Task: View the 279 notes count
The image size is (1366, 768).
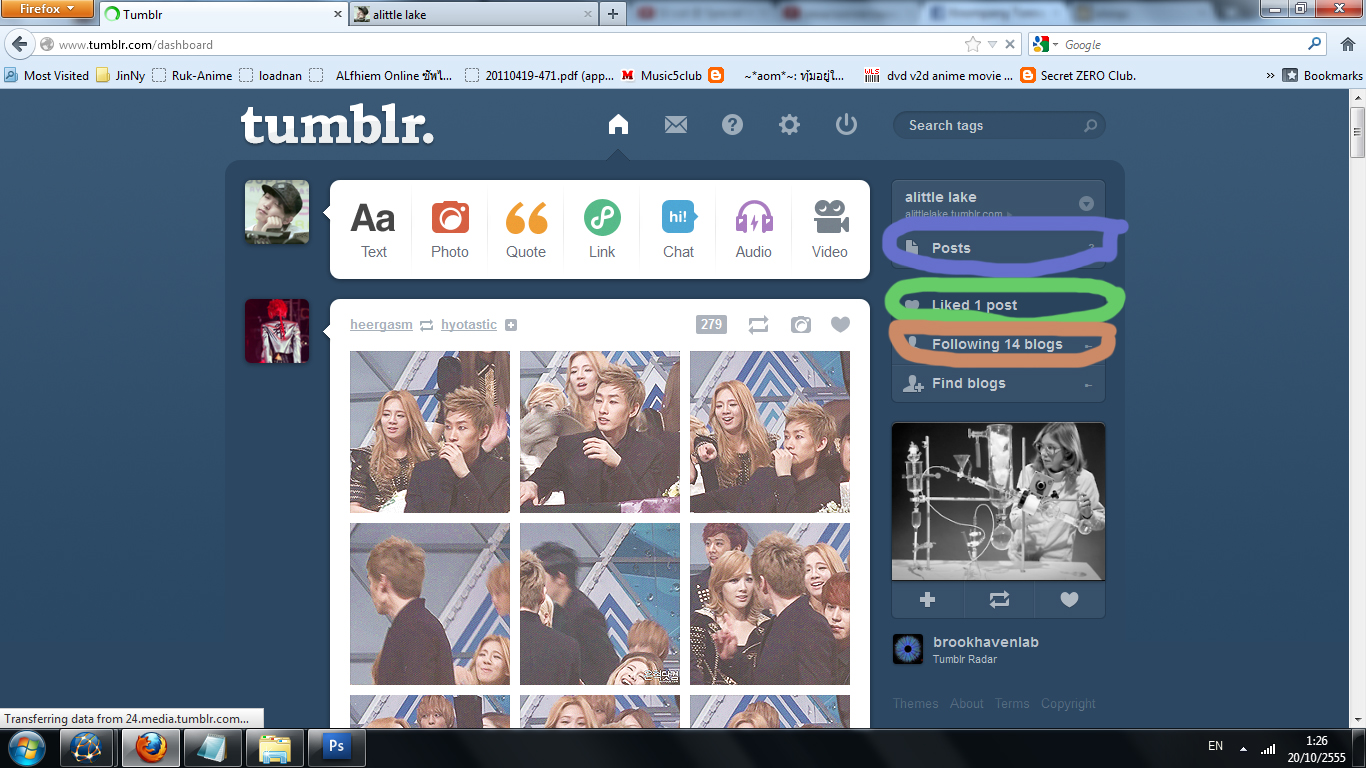Action: pos(711,324)
